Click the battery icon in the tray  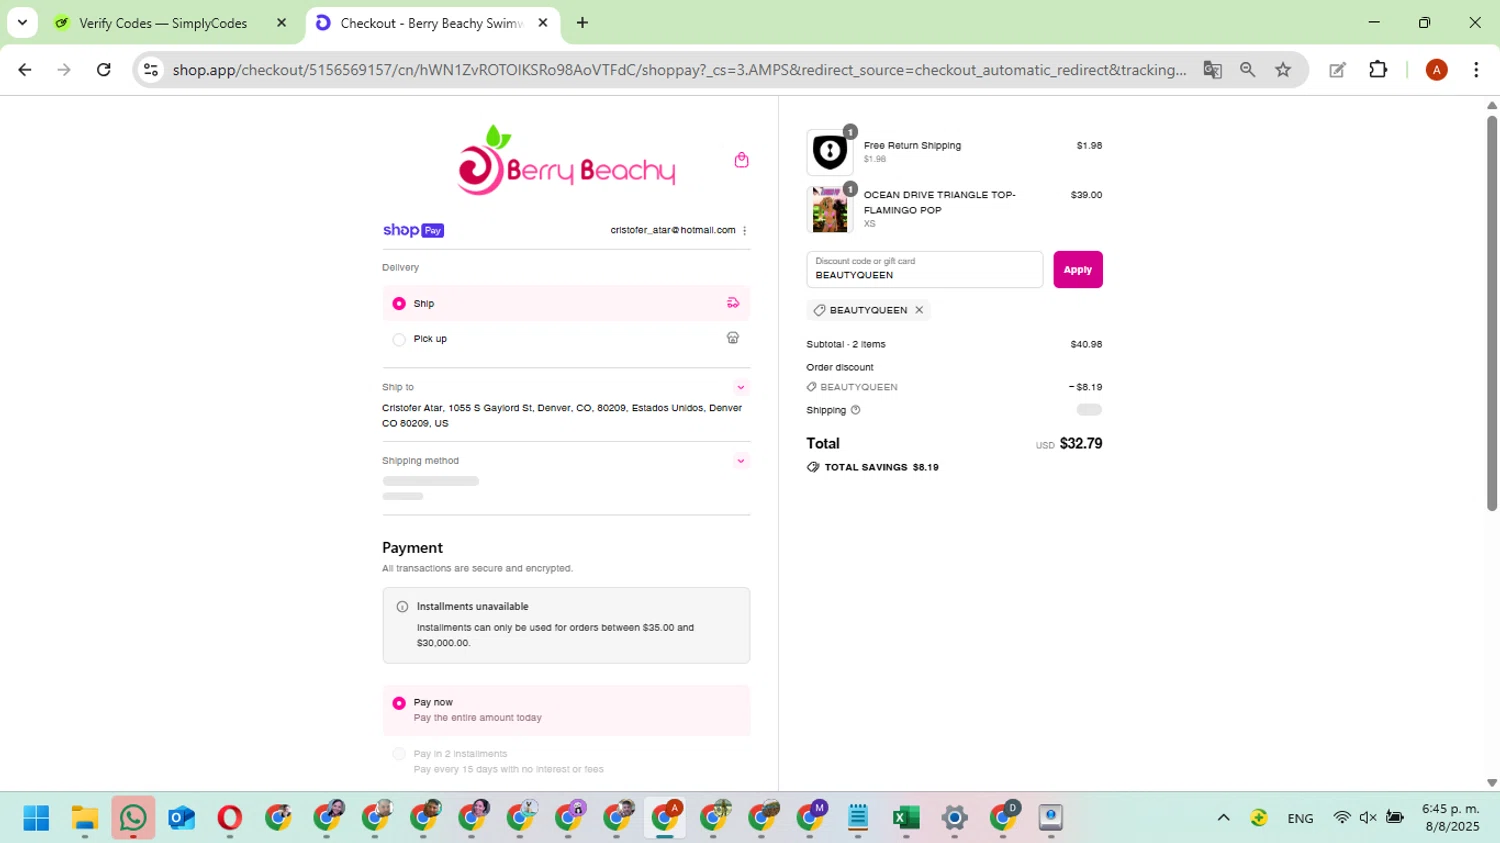click(x=1395, y=818)
